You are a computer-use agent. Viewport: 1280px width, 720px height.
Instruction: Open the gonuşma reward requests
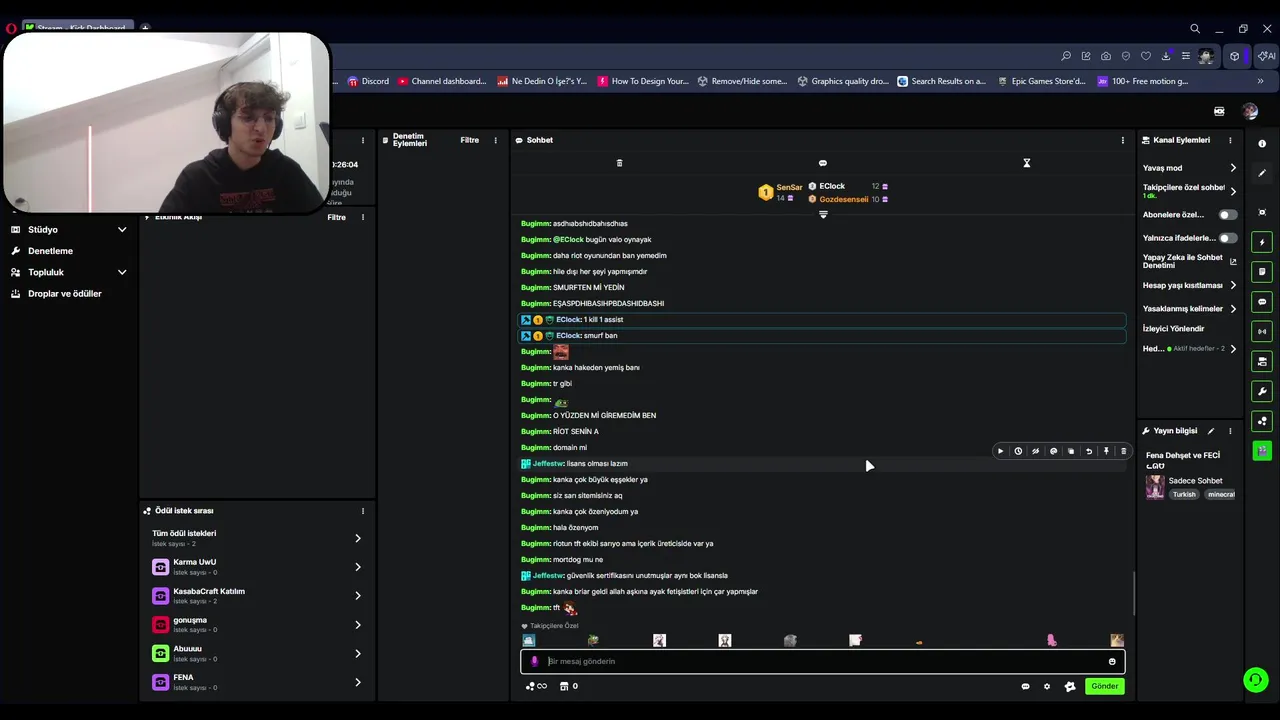[256, 625]
